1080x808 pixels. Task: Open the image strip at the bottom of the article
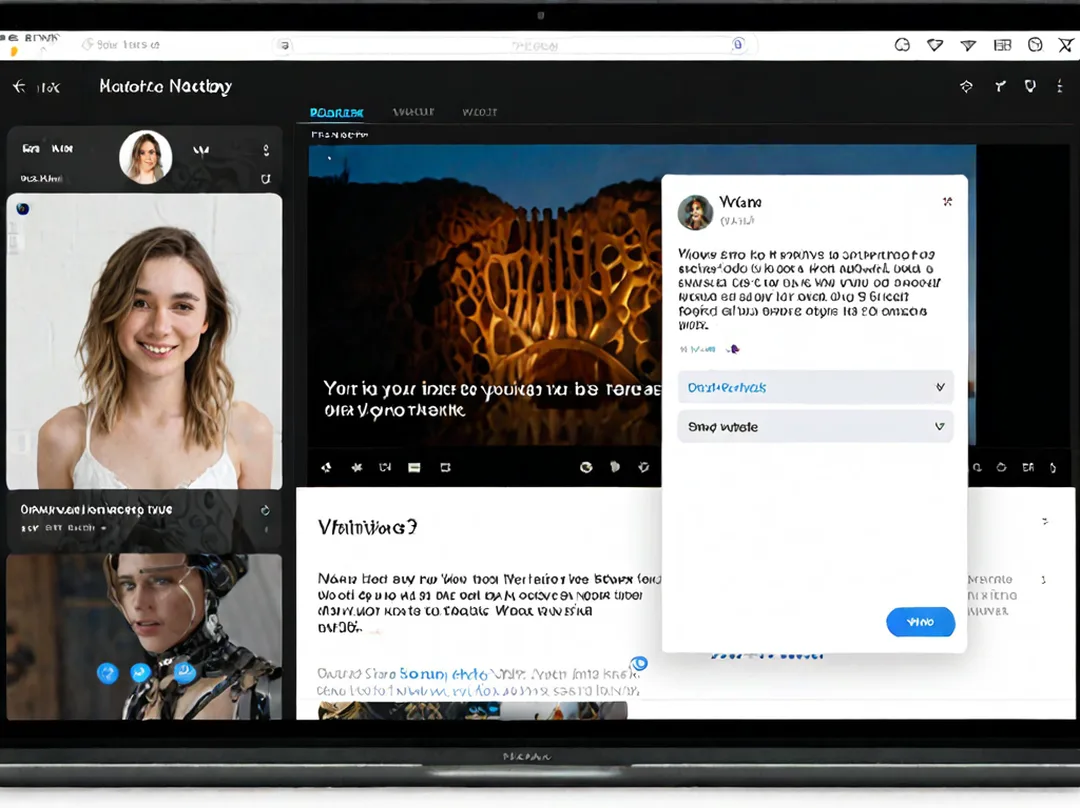[x=472, y=711]
